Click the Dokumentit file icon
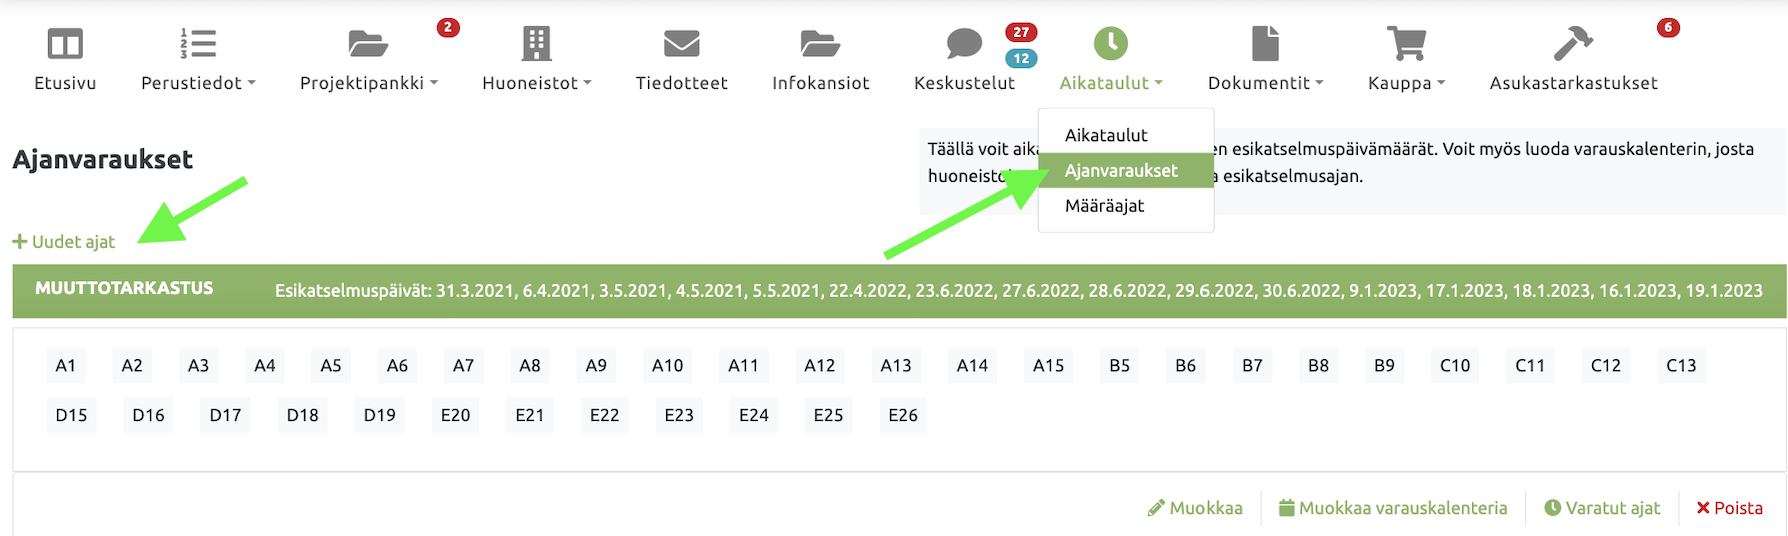Screen dimensions: 1788x536 pyautogui.click(x=1265, y=44)
